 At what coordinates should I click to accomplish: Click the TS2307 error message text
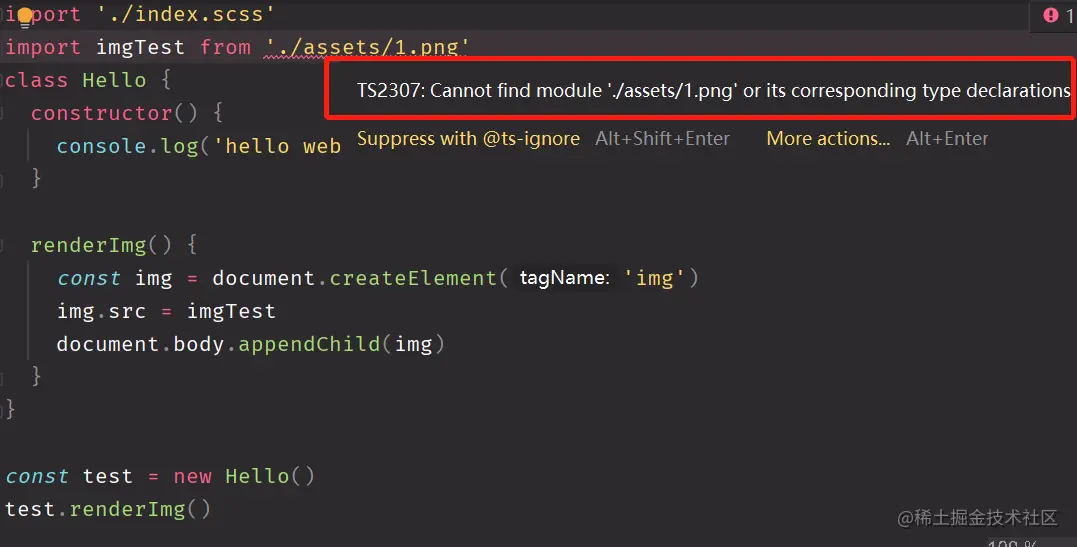pos(713,91)
